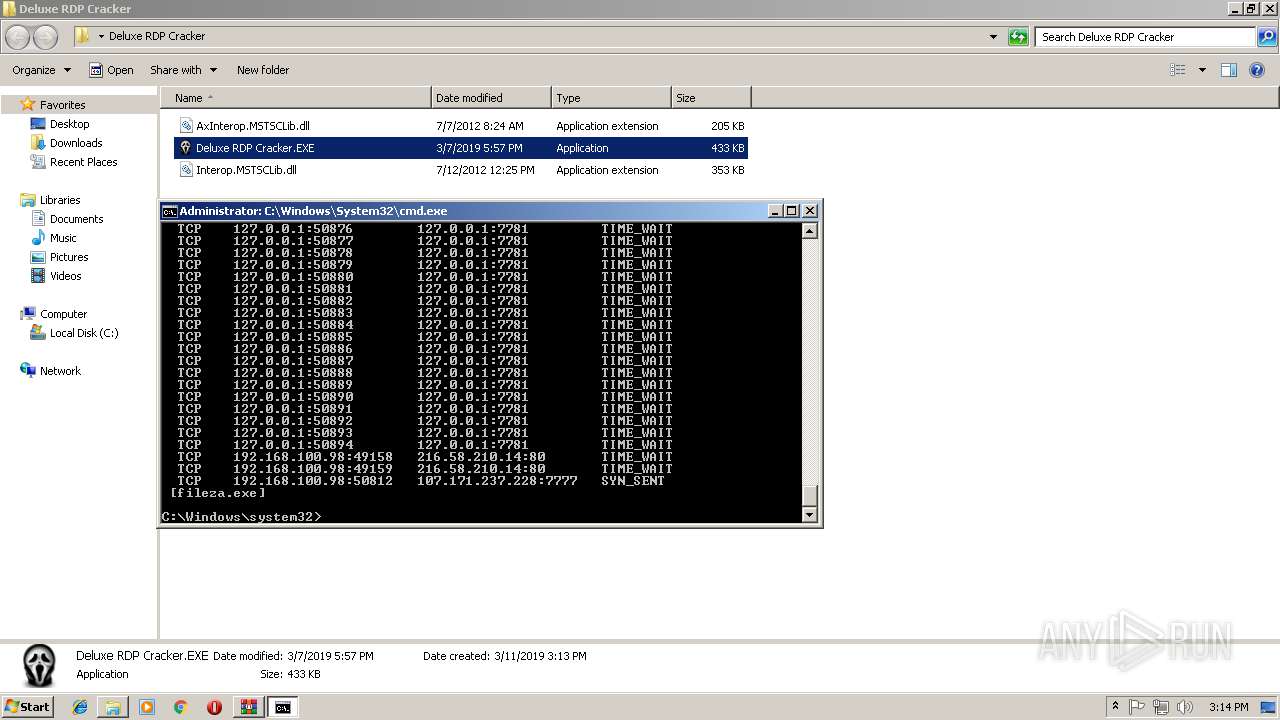Go back with Explorer back arrow
Screen dimensions: 1280x720
[x=17, y=37]
